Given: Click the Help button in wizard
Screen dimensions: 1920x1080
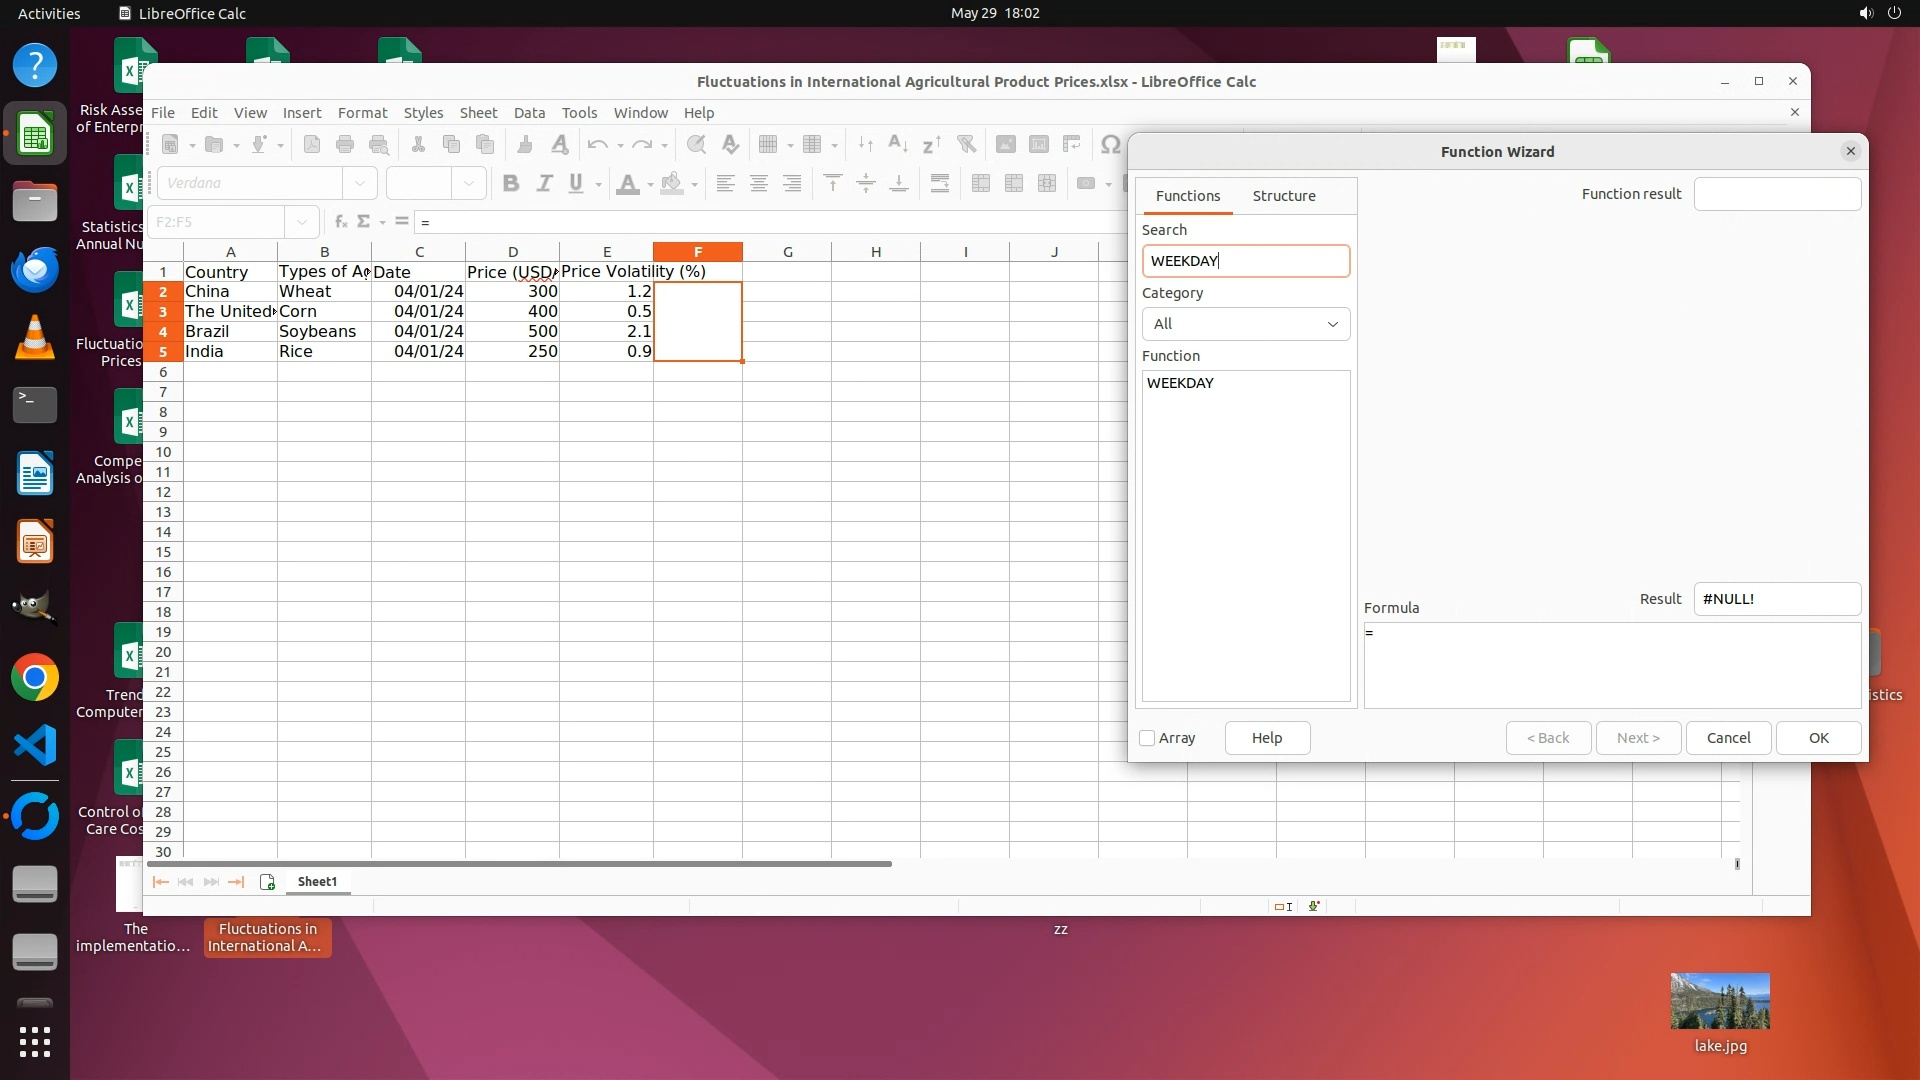Looking at the screenshot, I should tap(1267, 739).
